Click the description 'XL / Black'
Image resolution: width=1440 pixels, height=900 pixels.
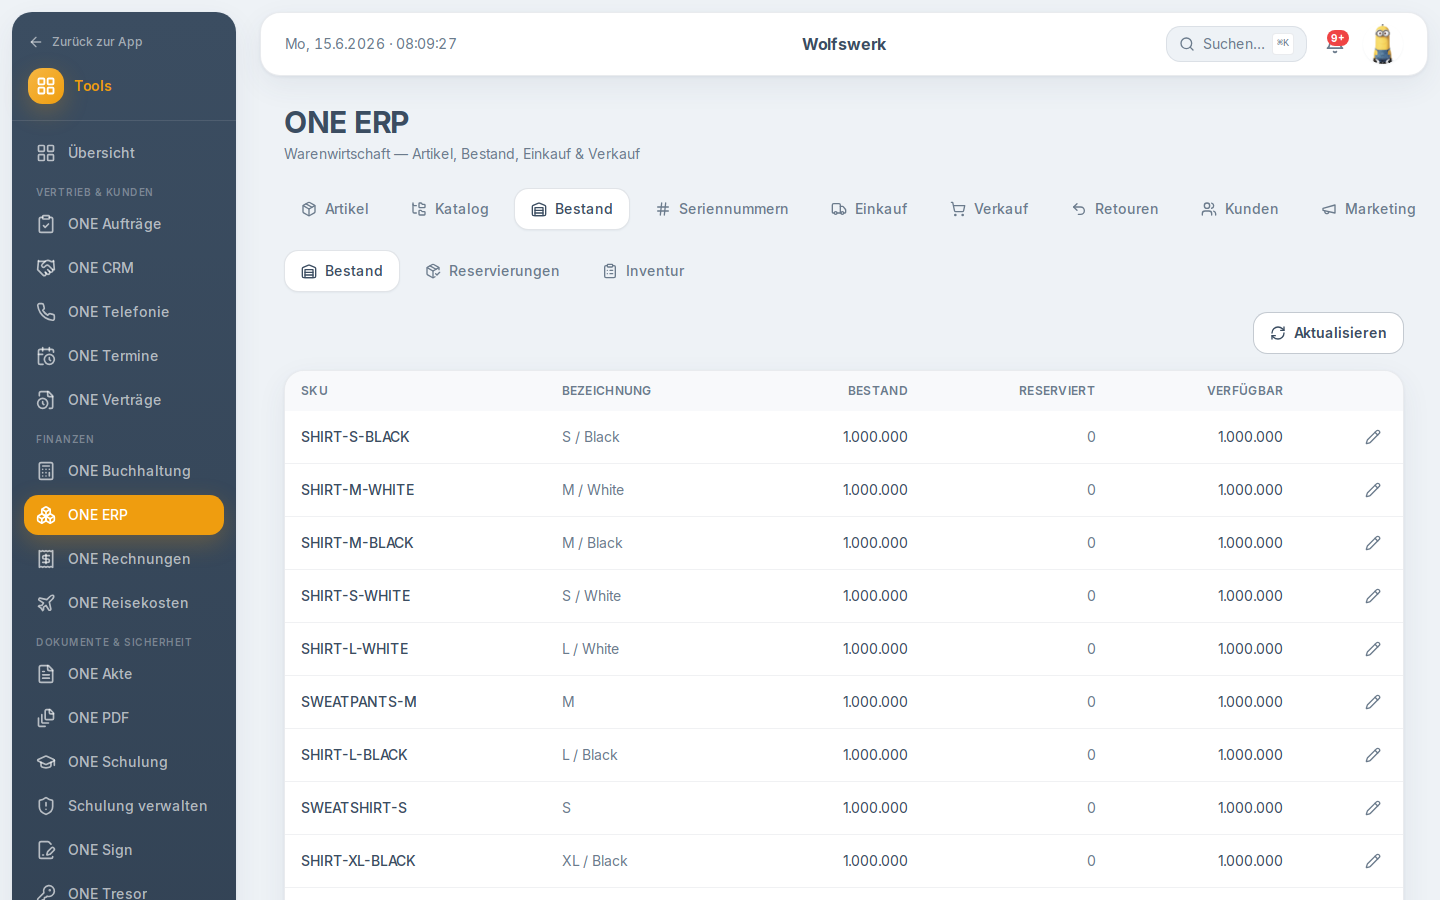[595, 861]
